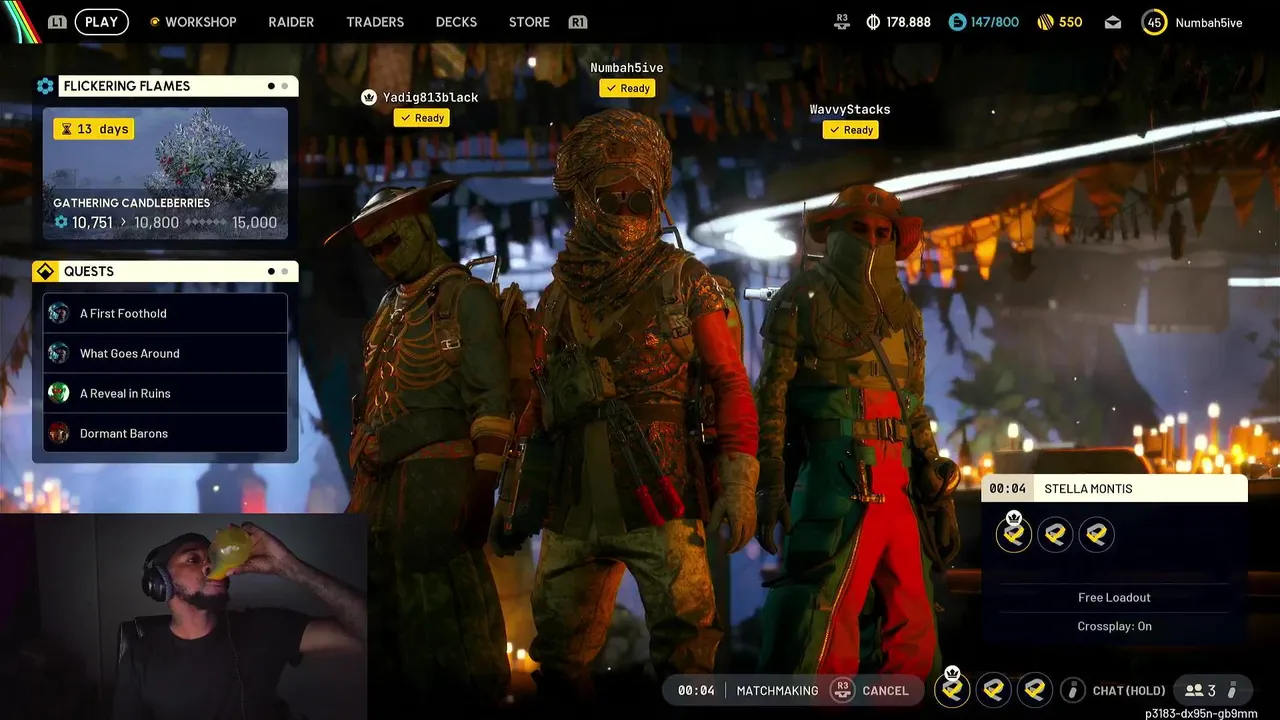Click the R1 bumper icon
1280x720 pixels.
point(577,22)
